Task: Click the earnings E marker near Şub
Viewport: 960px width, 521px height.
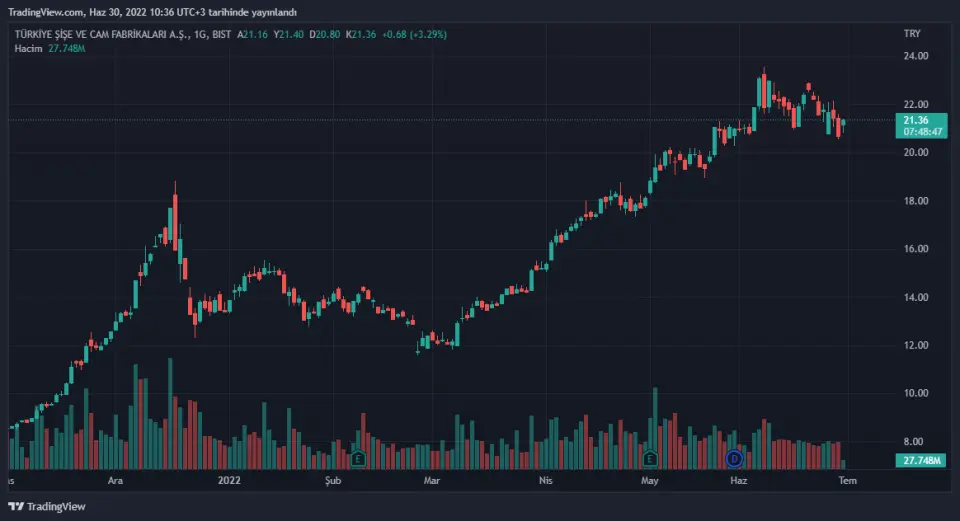Action: click(358, 459)
